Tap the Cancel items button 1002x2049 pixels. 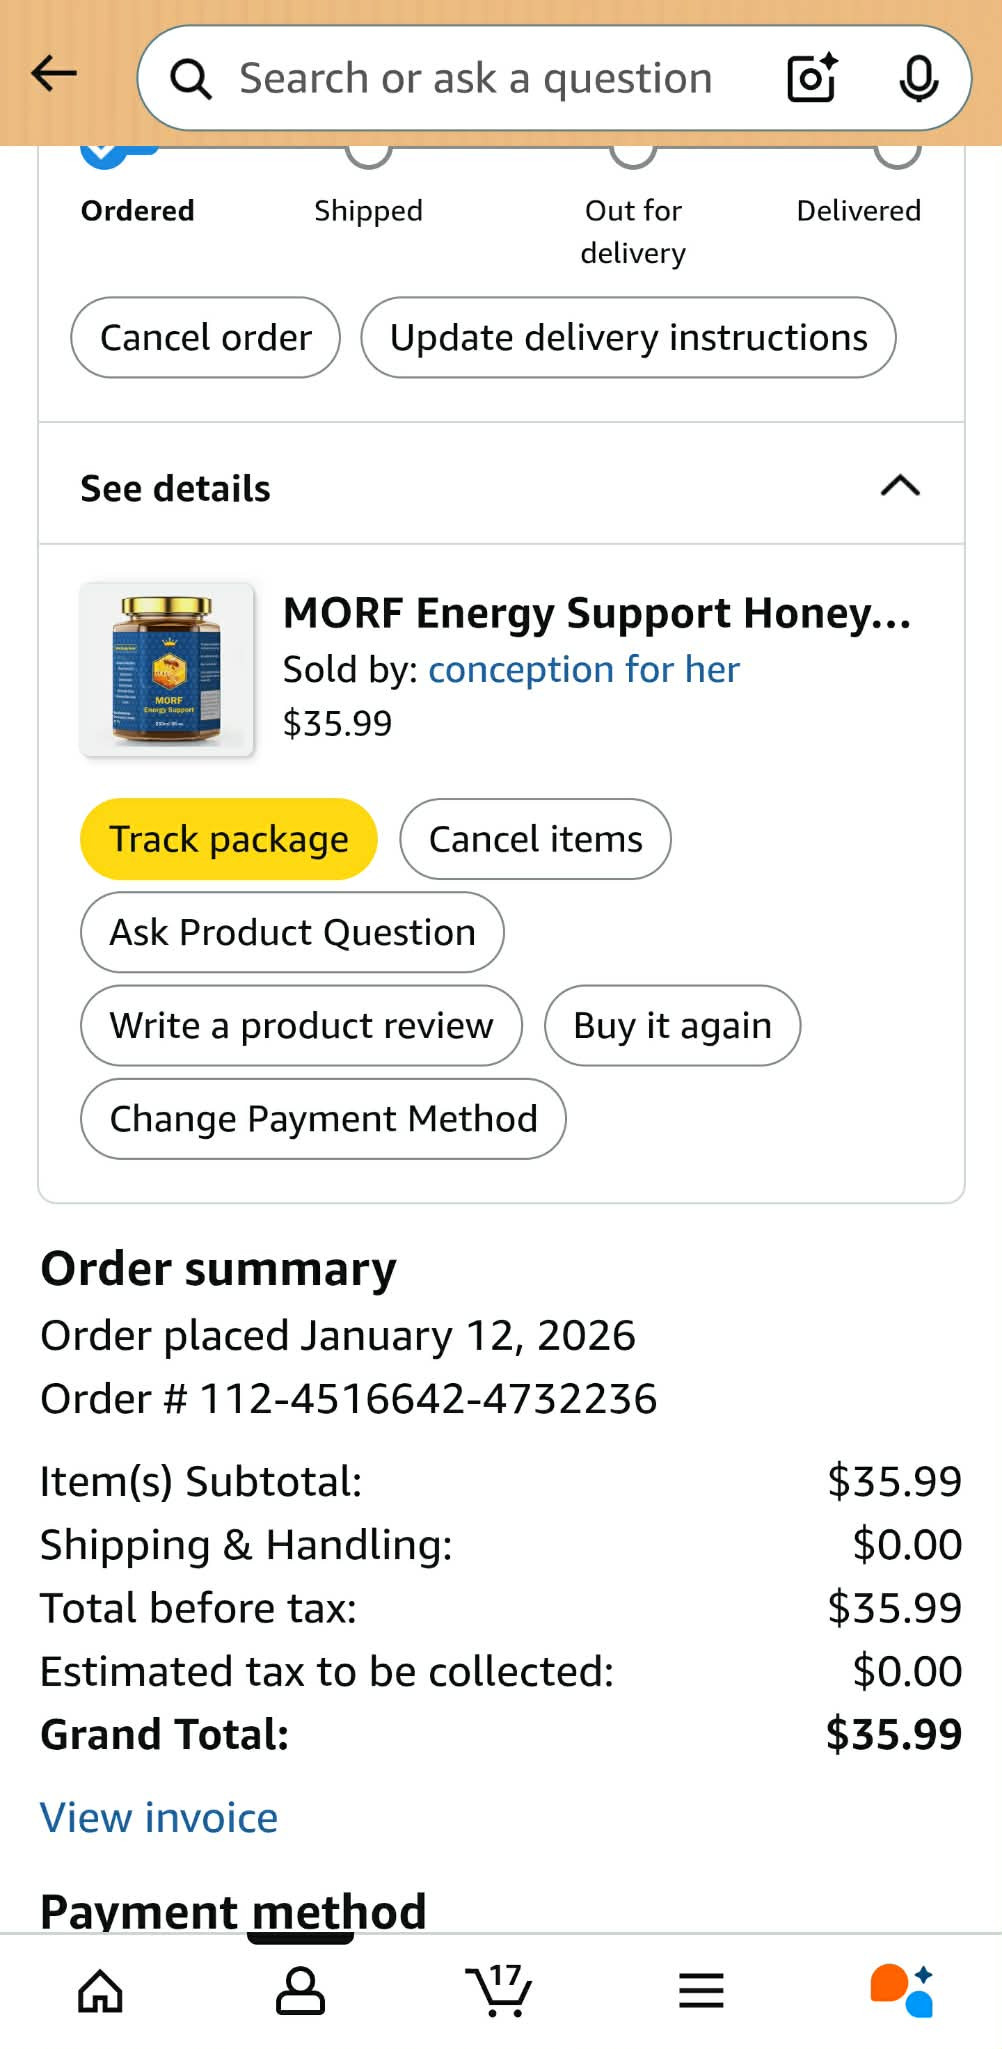click(x=535, y=839)
